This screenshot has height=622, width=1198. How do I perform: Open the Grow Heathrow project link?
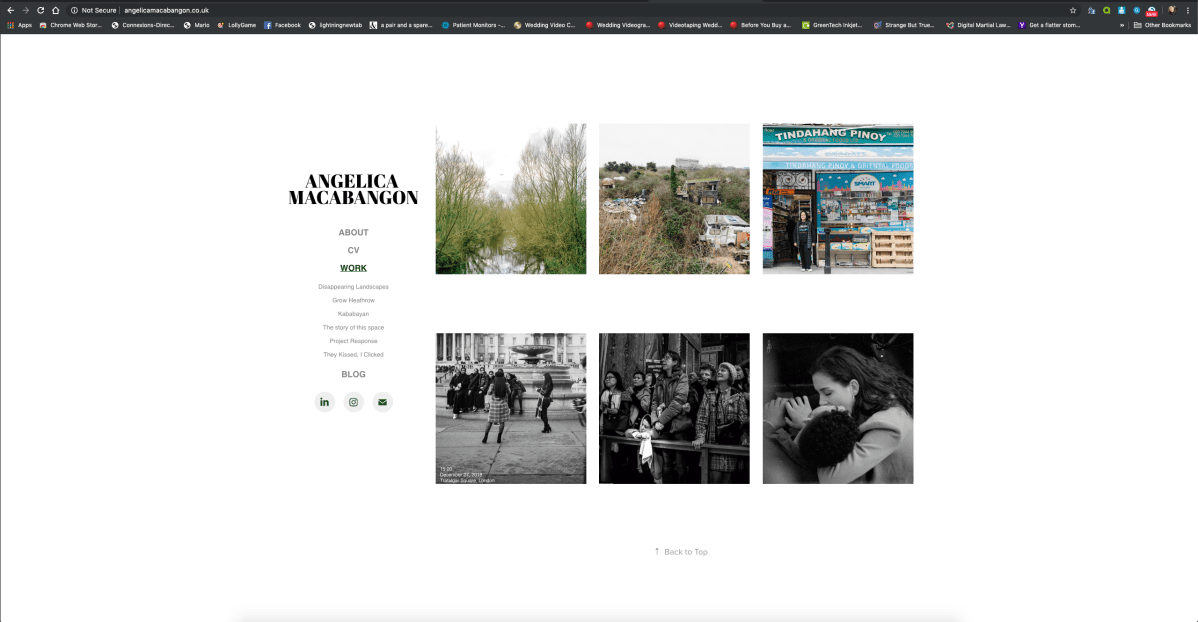coord(353,299)
